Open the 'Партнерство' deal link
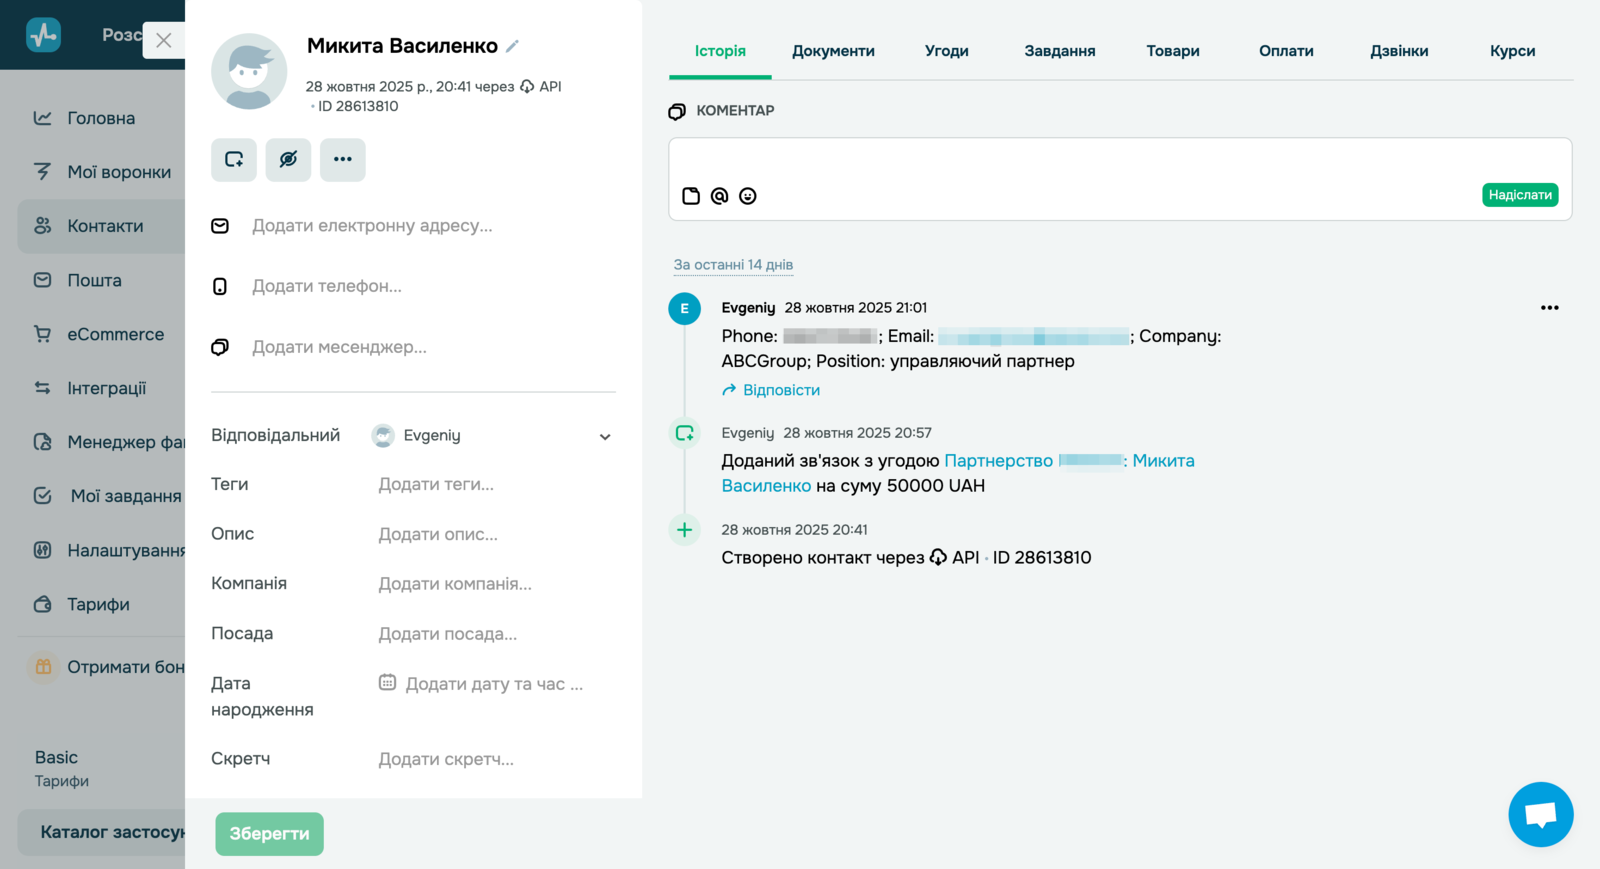The height and width of the screenshot is (869, 1600). 999,461
